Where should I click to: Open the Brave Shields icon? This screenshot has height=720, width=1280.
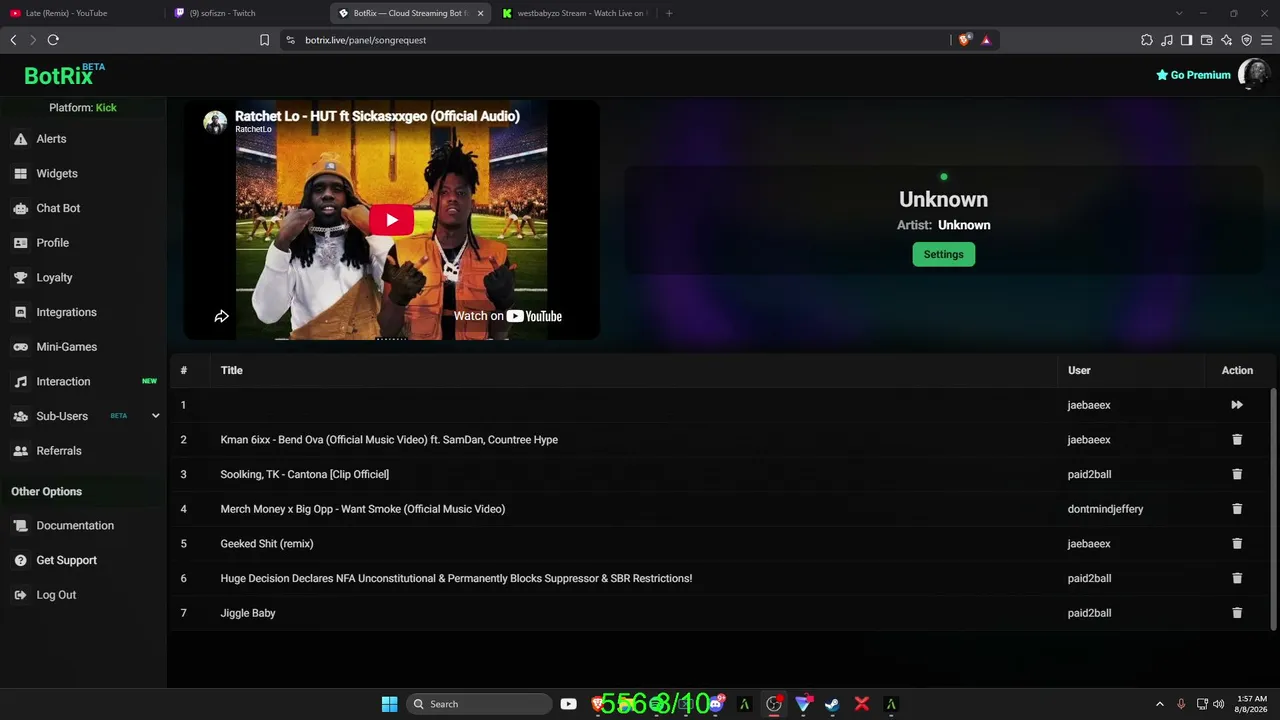965,40
